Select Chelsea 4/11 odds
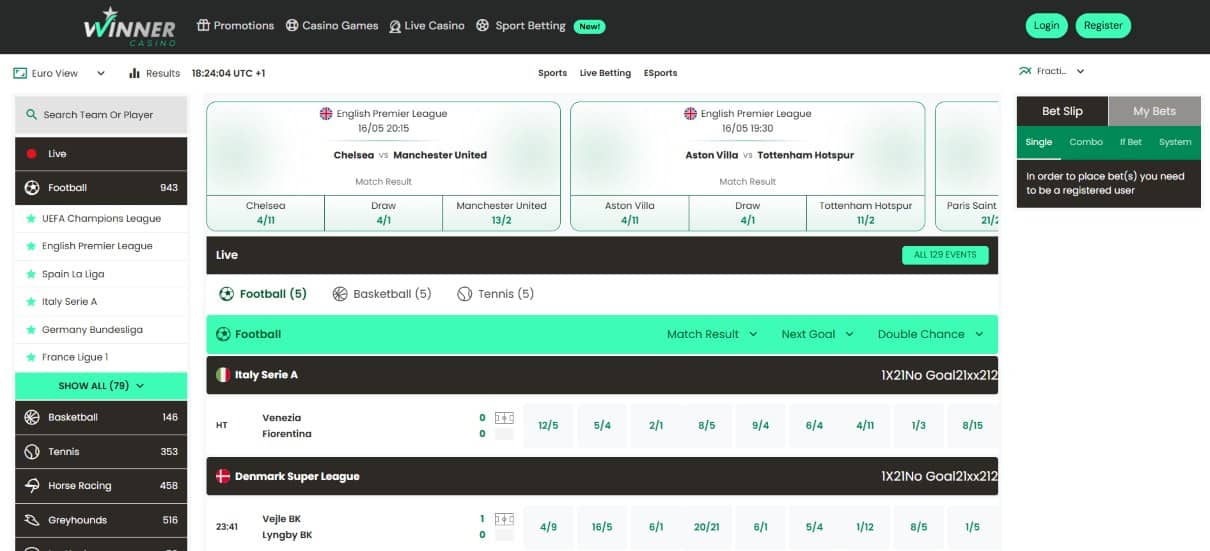This screenshot has height=551, width=1210. pyautogui.click(x=266, y=213)
